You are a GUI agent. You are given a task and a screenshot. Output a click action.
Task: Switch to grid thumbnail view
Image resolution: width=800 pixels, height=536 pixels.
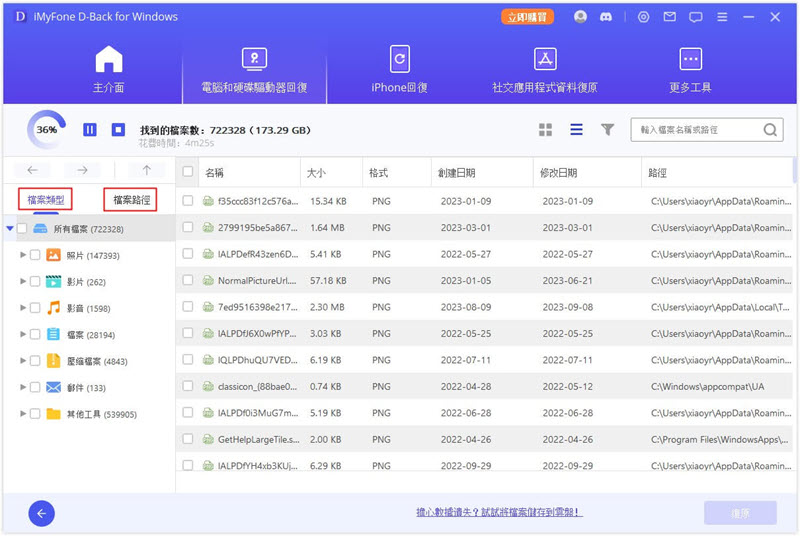tap(545, 130)
